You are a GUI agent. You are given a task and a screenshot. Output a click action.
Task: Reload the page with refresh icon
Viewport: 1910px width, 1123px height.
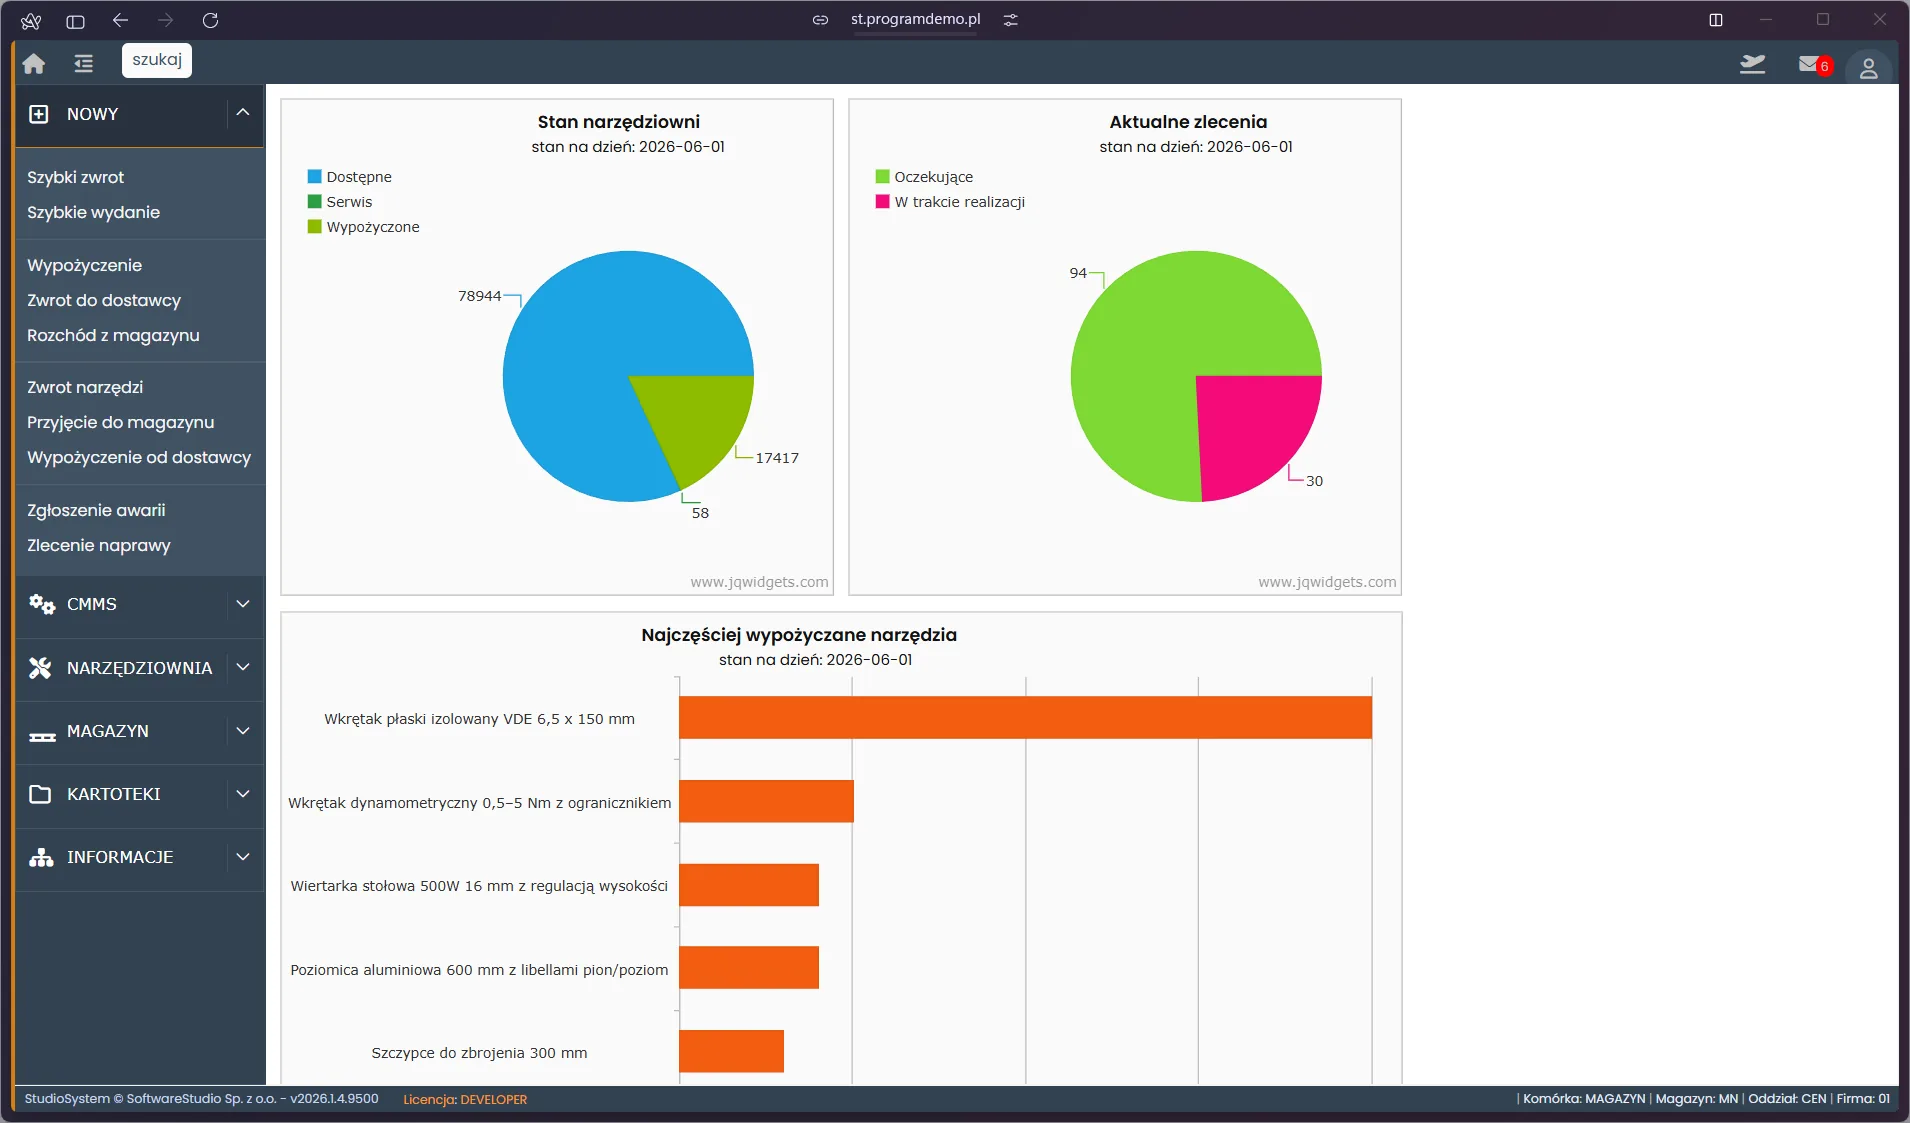(210, 20)
